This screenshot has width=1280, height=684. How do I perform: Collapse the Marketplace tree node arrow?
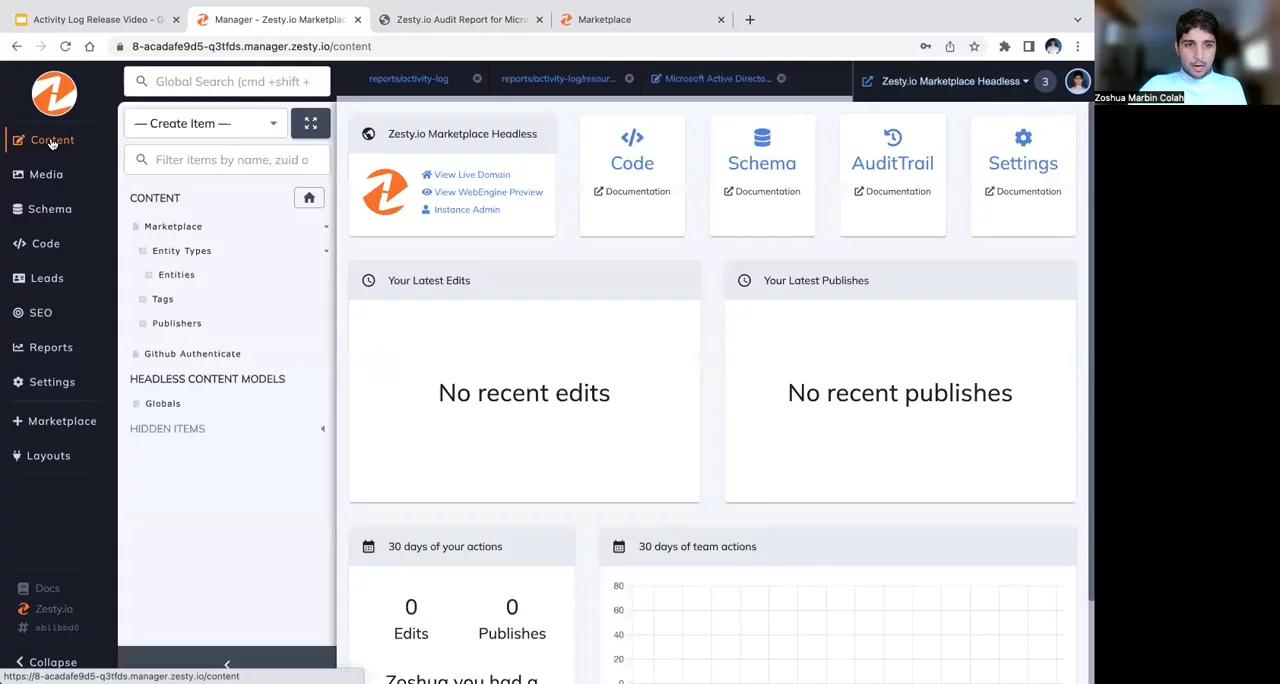(326, 227)
